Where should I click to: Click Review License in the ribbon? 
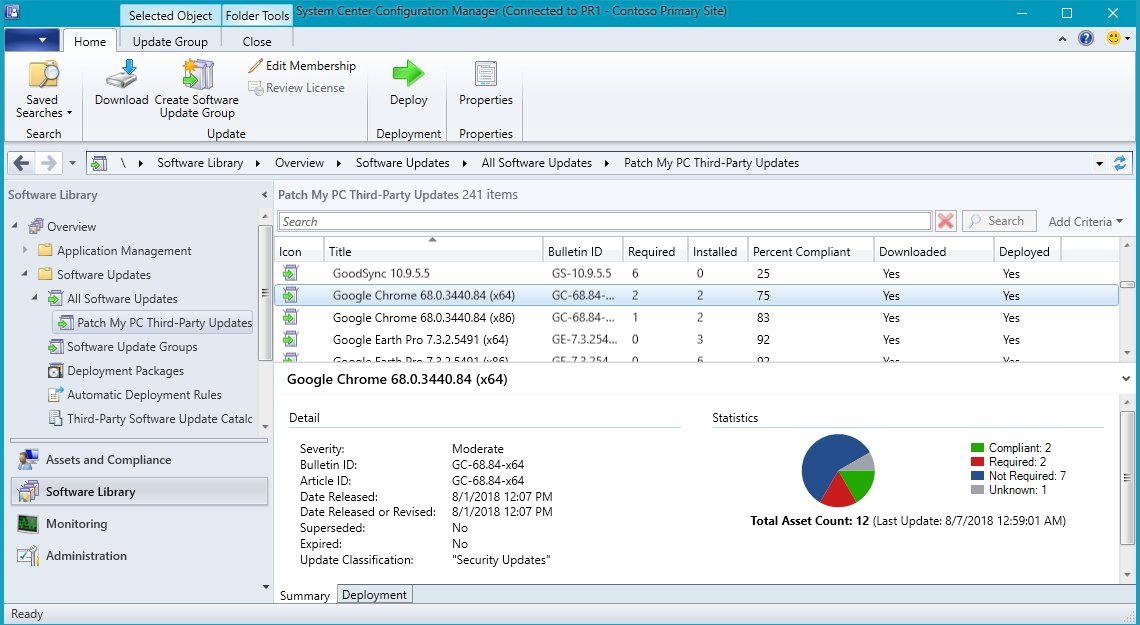point(297,88)
